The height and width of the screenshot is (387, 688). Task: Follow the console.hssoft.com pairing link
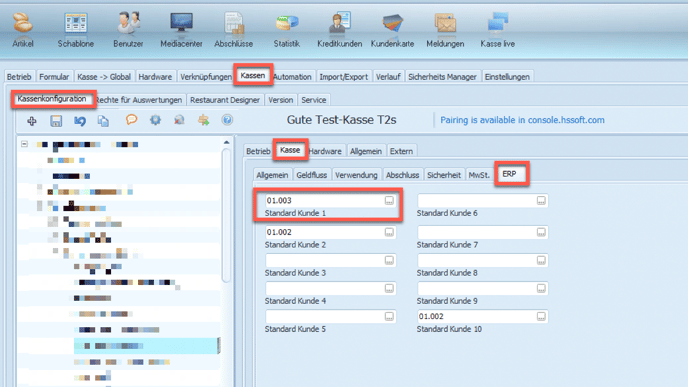[522, 120]
